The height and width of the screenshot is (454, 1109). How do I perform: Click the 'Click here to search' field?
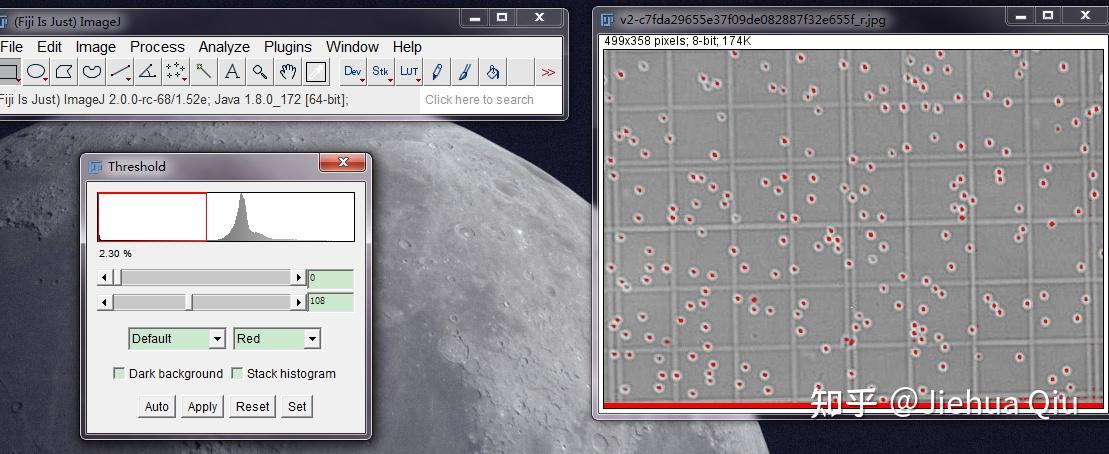(479, 100)
